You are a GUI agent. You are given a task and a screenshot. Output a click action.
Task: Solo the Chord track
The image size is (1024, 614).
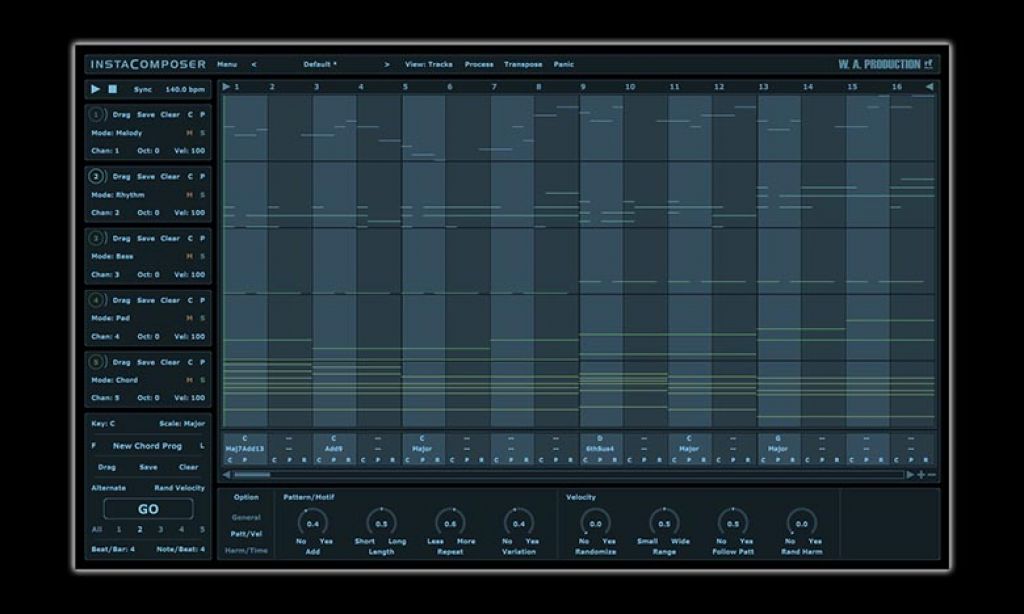coord(202,380)
